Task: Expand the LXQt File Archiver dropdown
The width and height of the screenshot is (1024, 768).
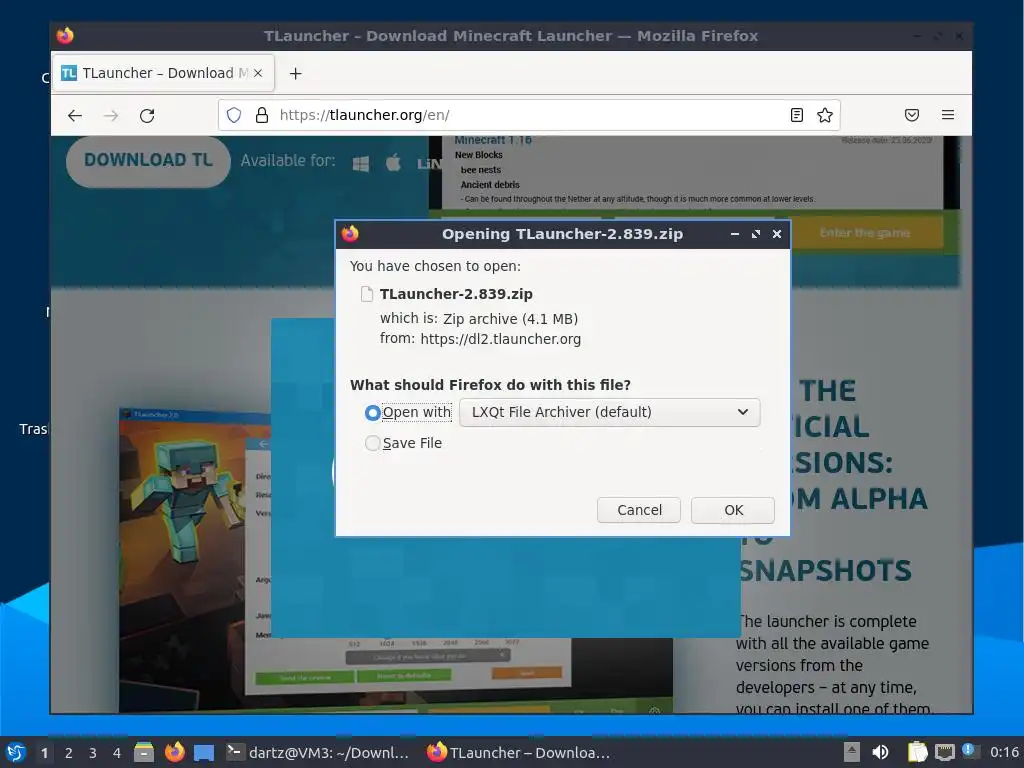Action: 609,413
